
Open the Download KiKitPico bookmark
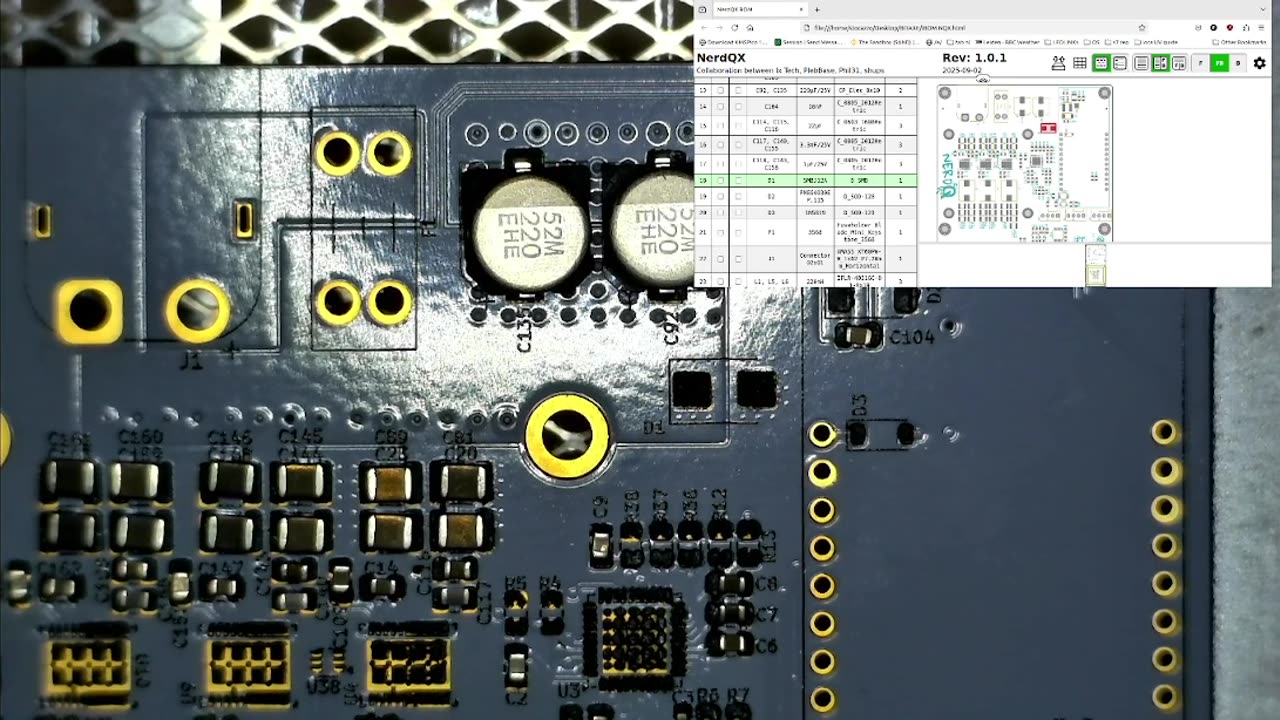click(x=733, y=42)
